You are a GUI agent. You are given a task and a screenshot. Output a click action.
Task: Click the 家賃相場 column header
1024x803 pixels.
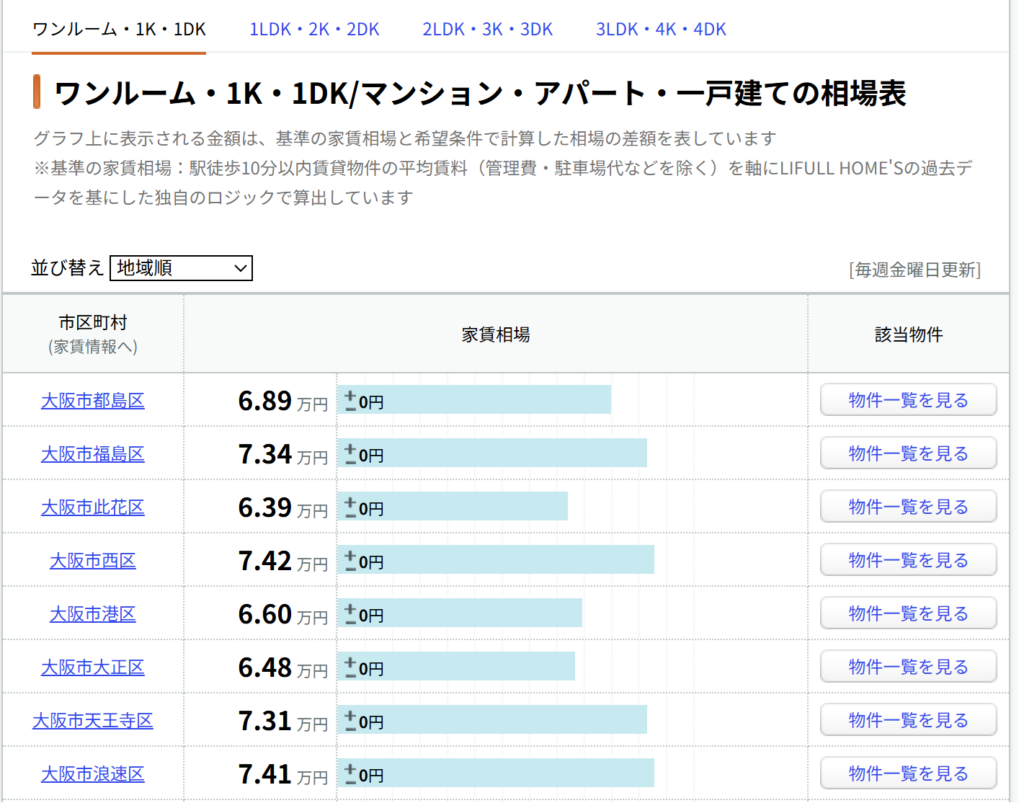(x=496, y=335)
